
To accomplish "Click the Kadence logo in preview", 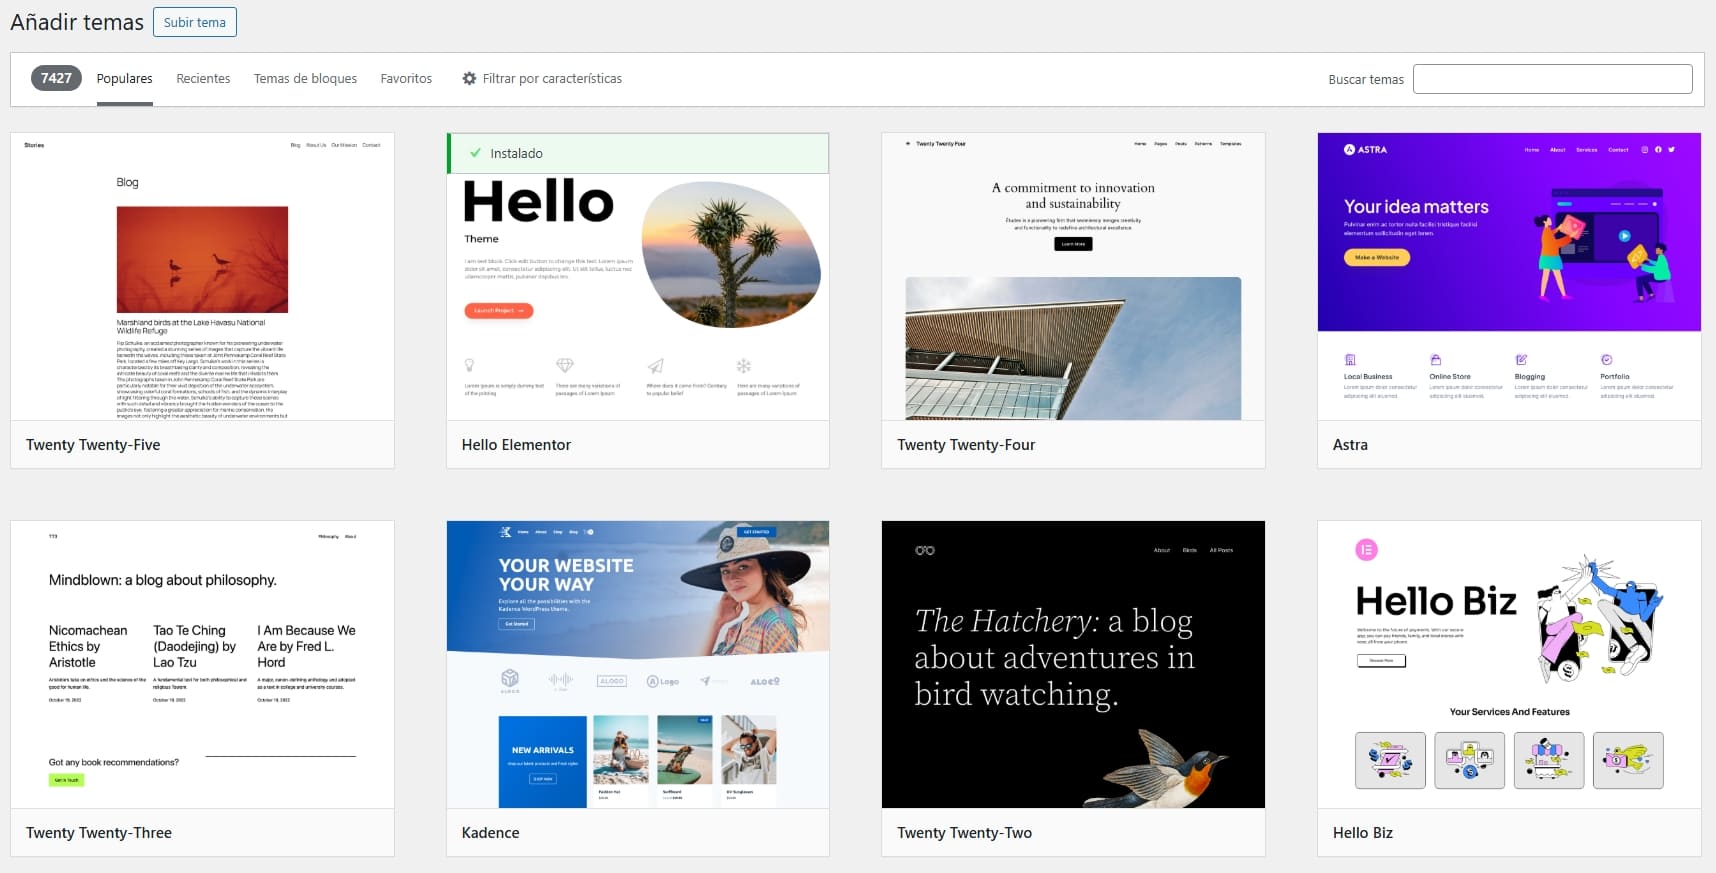I will pos(506,532).
